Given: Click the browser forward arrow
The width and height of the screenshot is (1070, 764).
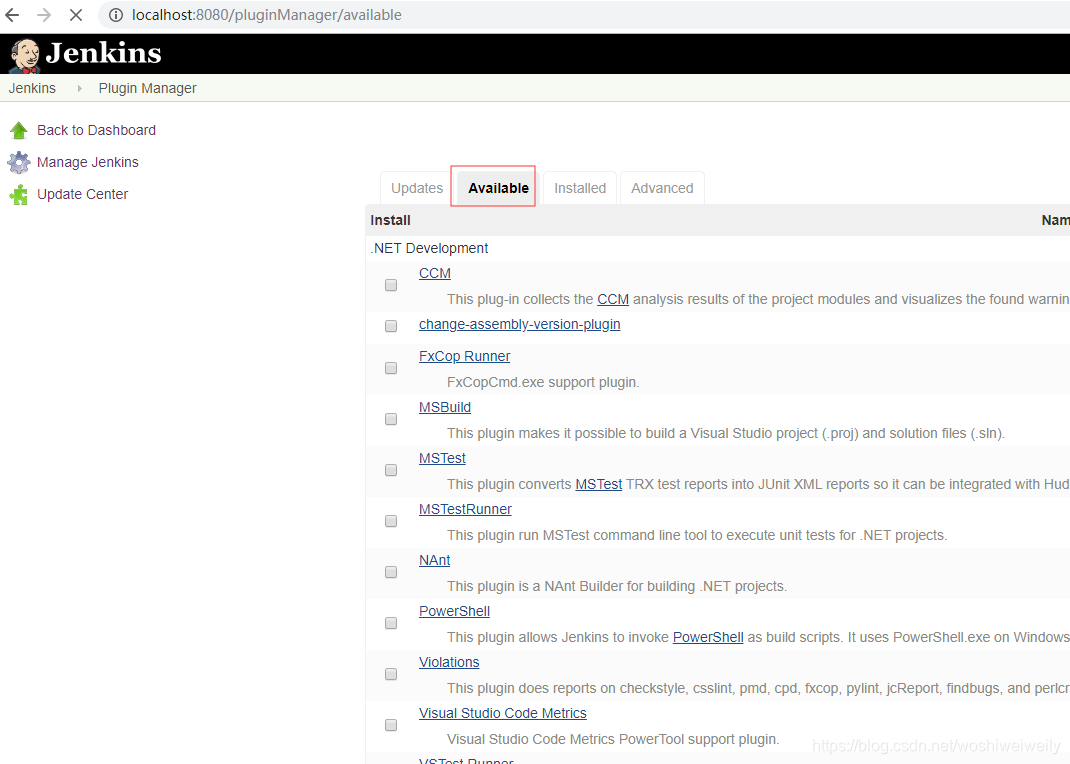Looking at the screenshot, I should [44, 14].
